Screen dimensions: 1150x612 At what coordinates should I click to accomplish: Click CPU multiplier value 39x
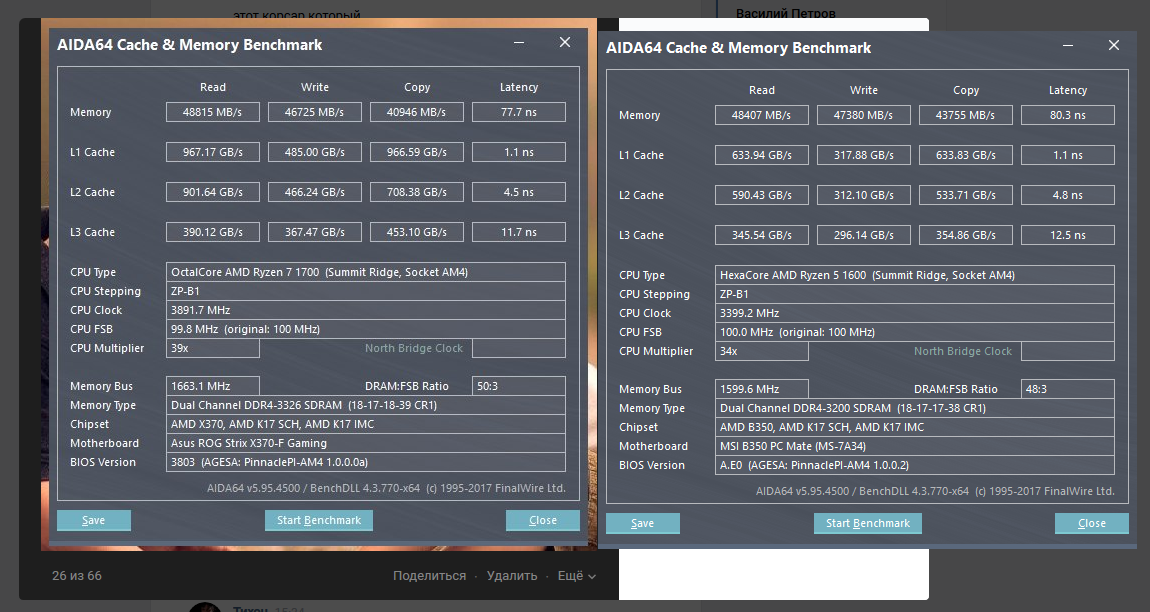click(x=213, y=349)
